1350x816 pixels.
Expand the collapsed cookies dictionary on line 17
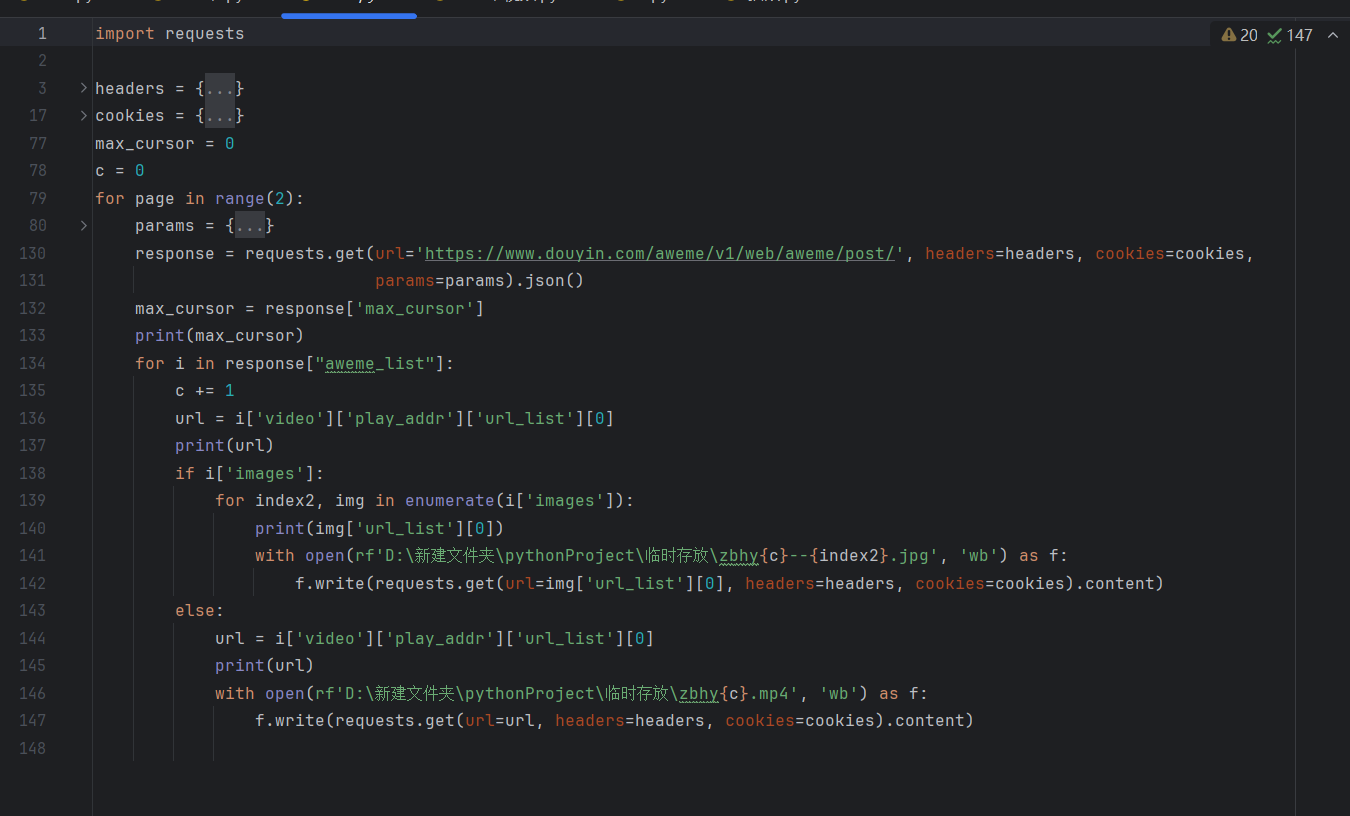coord(82,115)
